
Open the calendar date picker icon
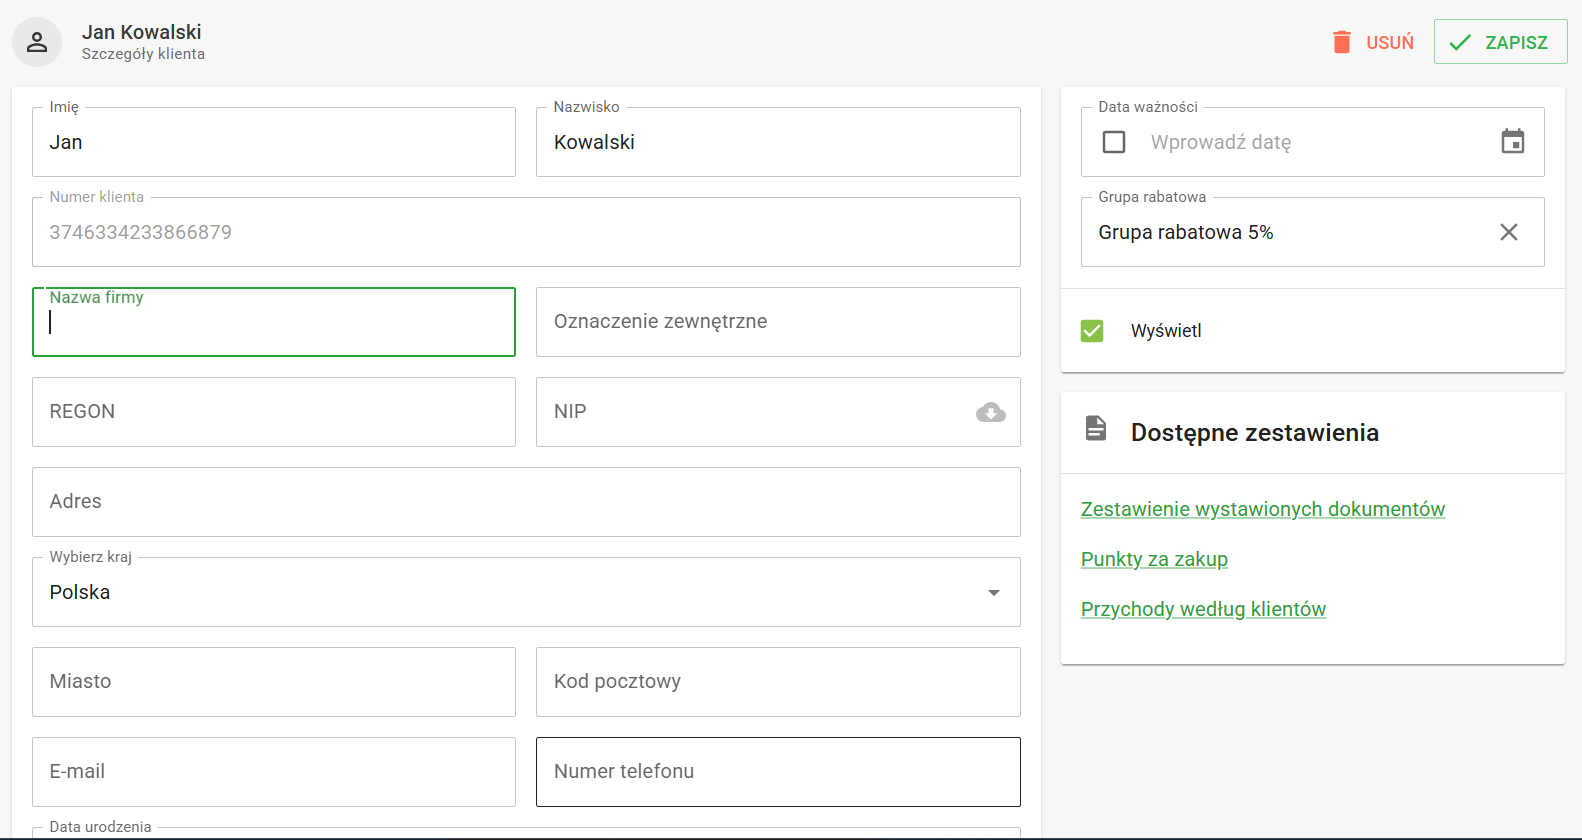[x=1512, y=142]
